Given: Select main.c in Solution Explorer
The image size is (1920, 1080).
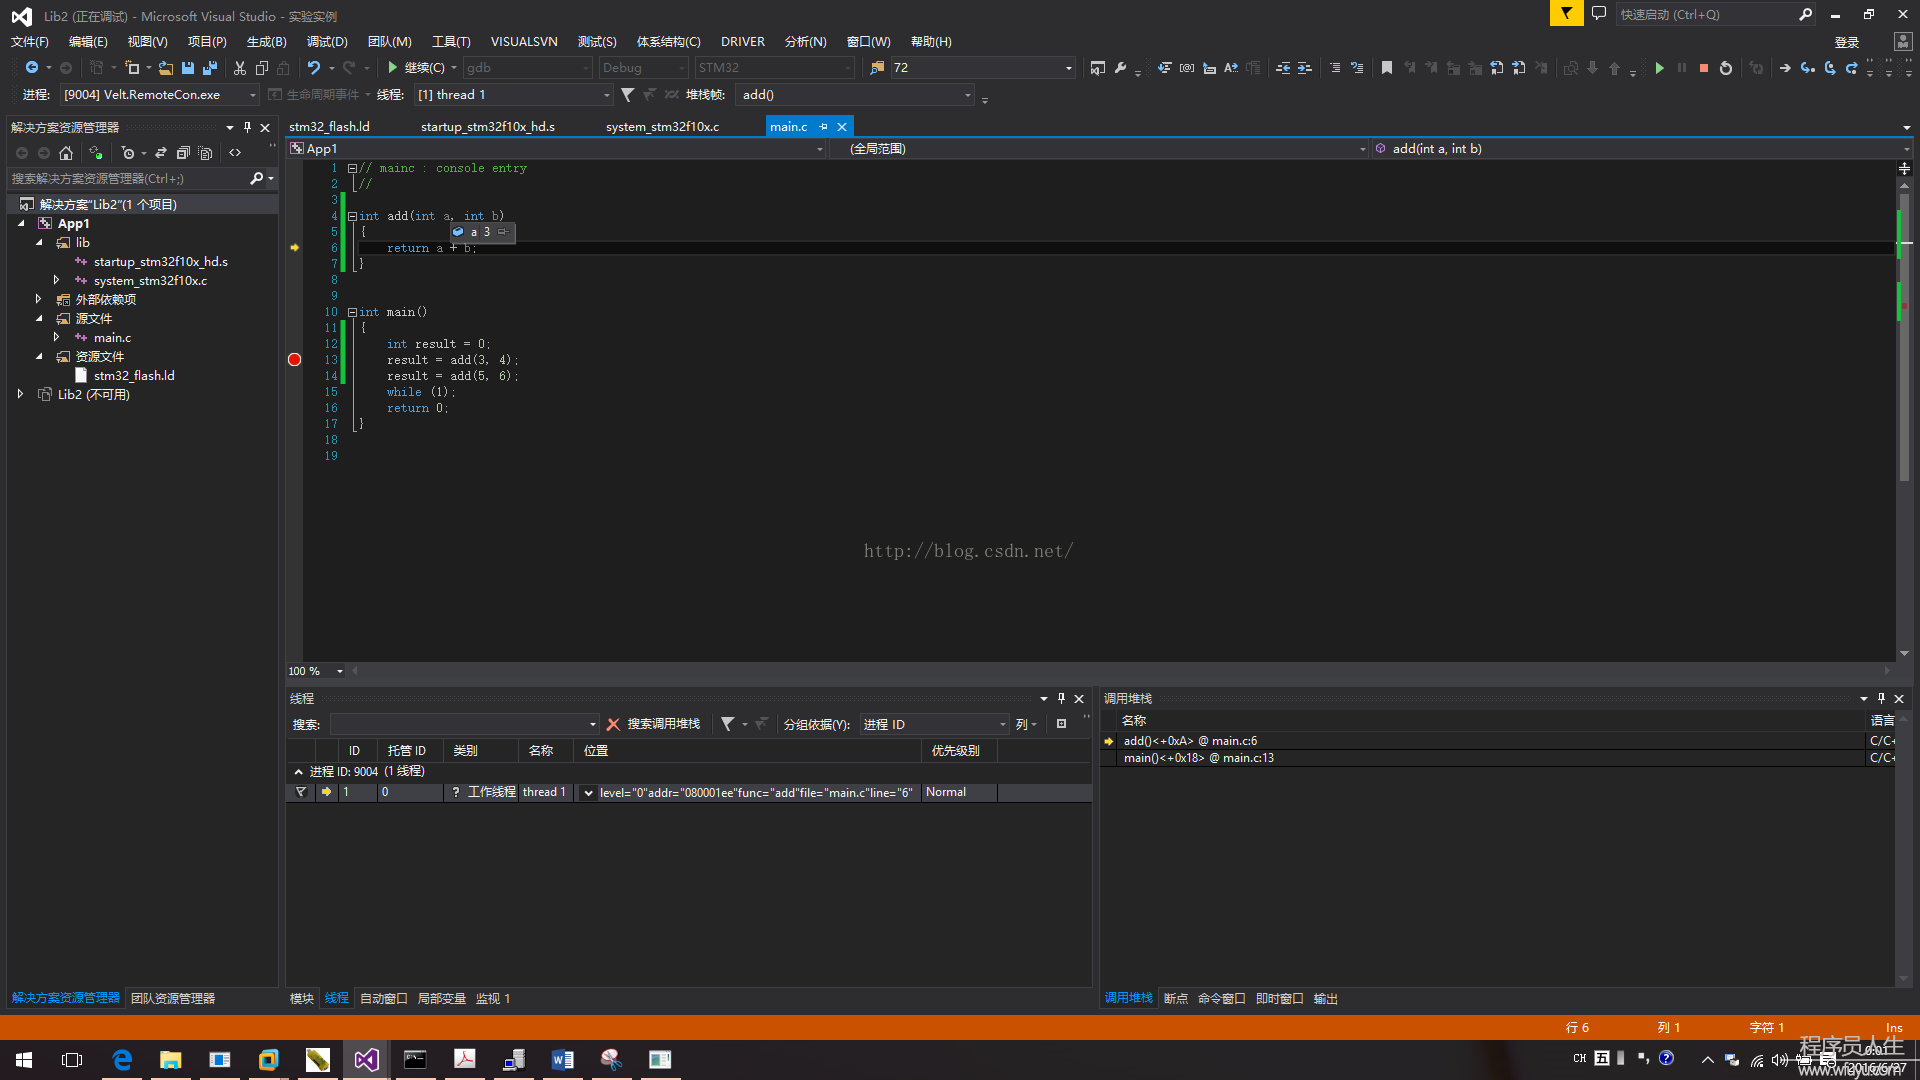Looking at the screenshot, I should point(112,338).
